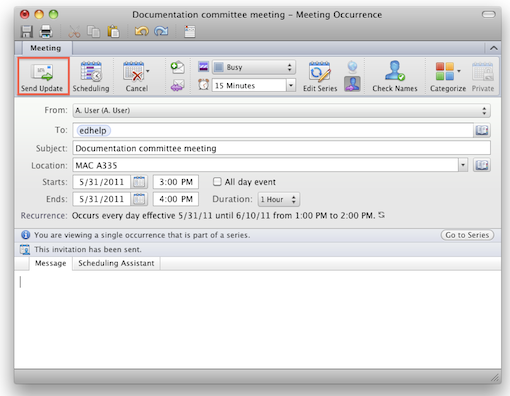Open the Ends date calendar picker
The width and height of the screenshot is (510, 396).
point(139,199)
